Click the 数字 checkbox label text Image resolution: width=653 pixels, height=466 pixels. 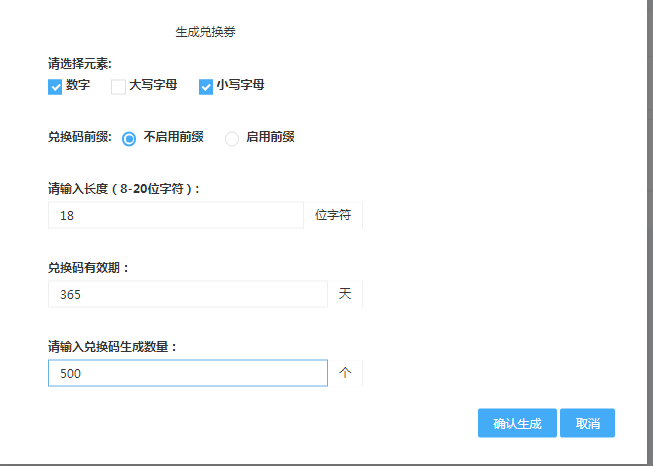(x=78, y=85)
